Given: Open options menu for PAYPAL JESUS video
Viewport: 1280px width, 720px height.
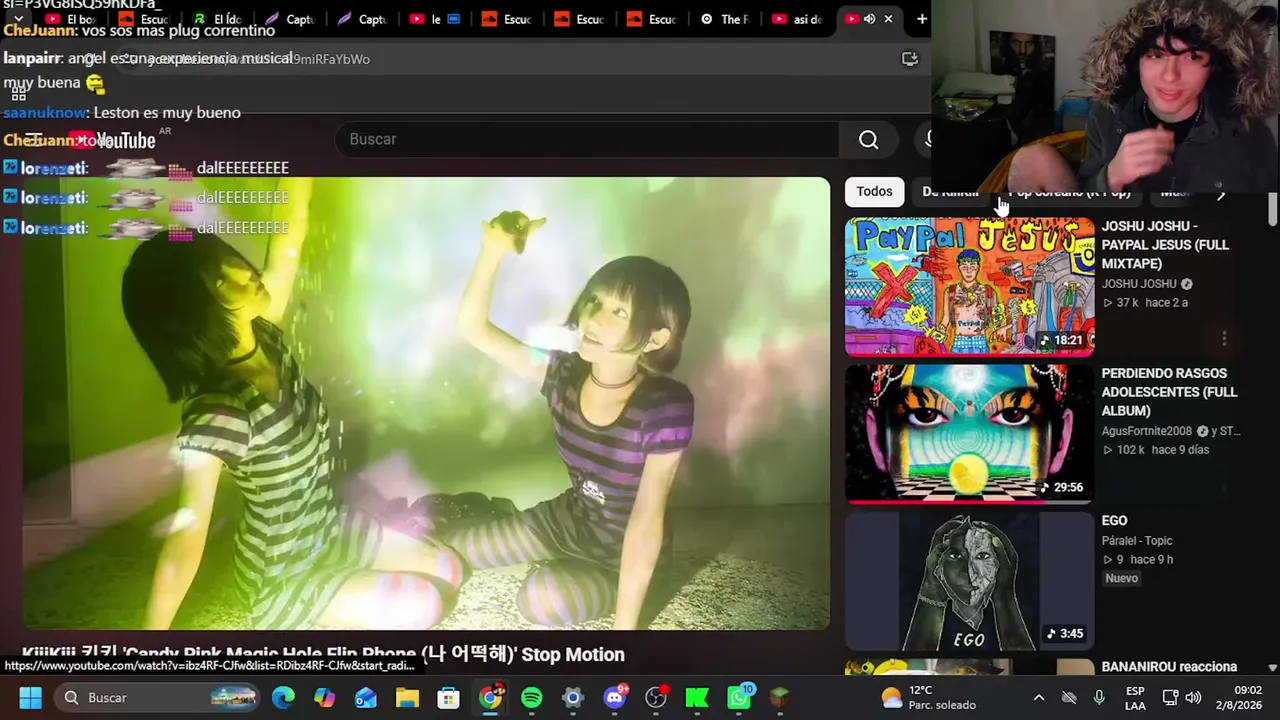Looking at the screenshot, I should 1224,339.
